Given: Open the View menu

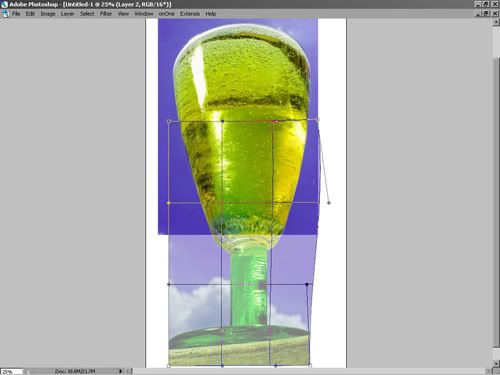Looking at the screenshot, I should (x=123, y=14).
